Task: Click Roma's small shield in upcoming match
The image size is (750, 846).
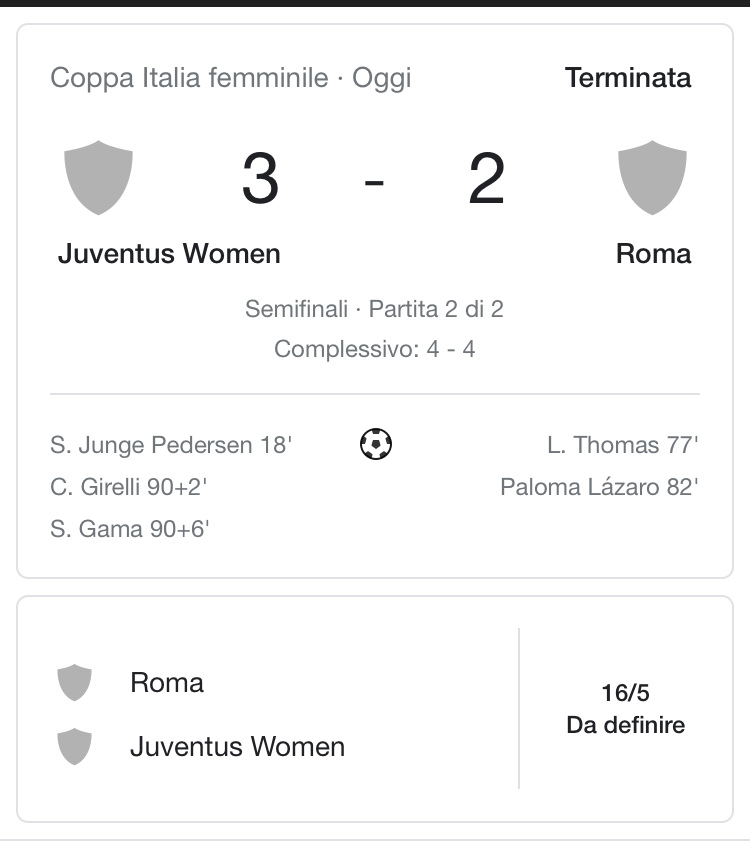Action: coord(74,683)
